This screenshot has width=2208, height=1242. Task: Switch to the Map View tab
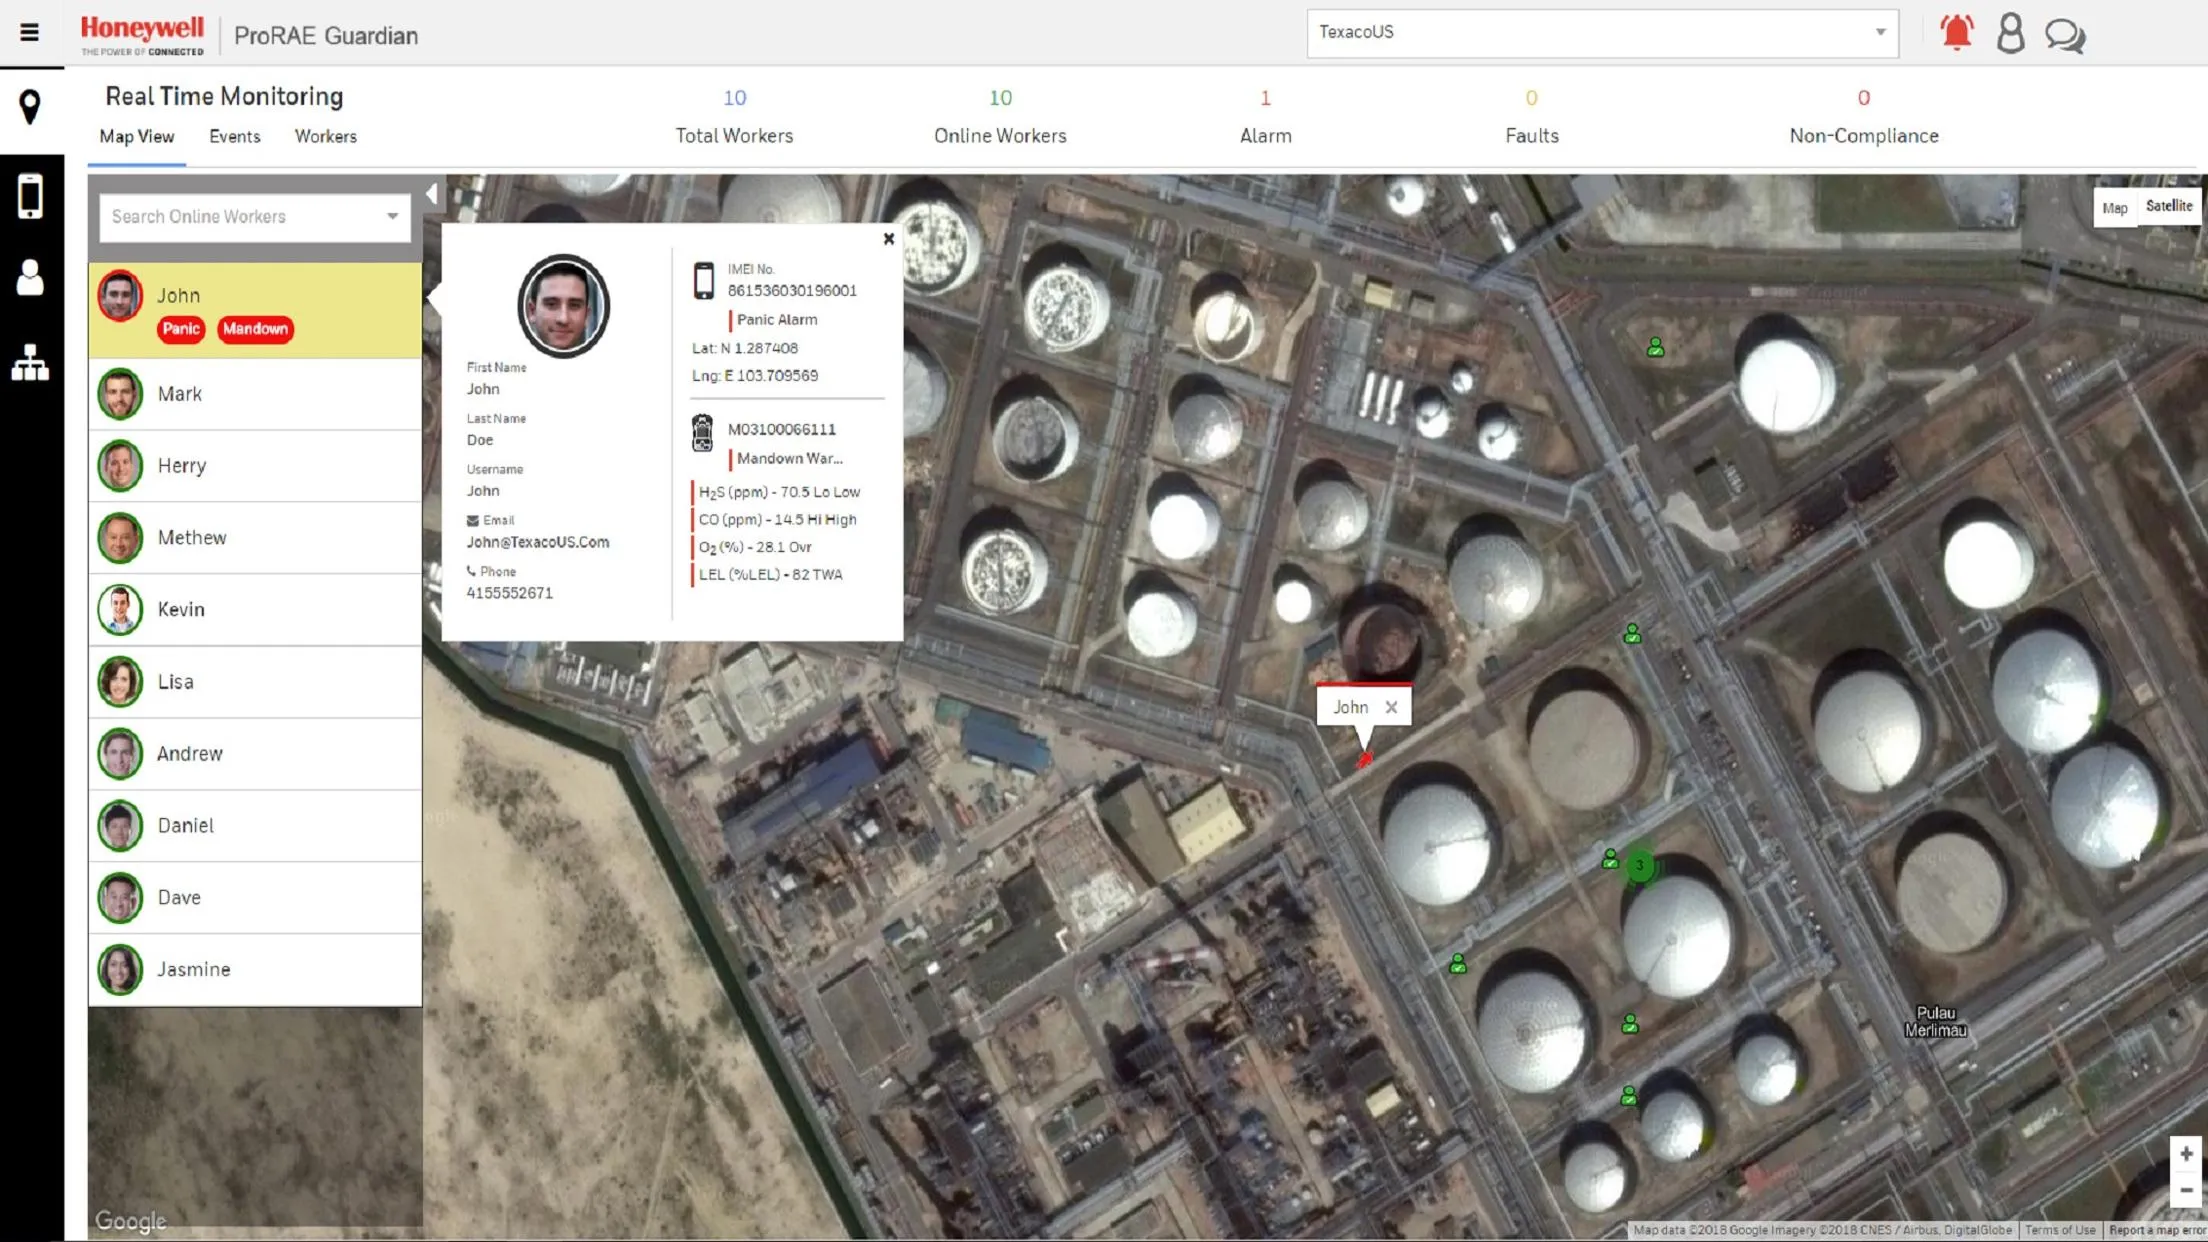point(137,137)
